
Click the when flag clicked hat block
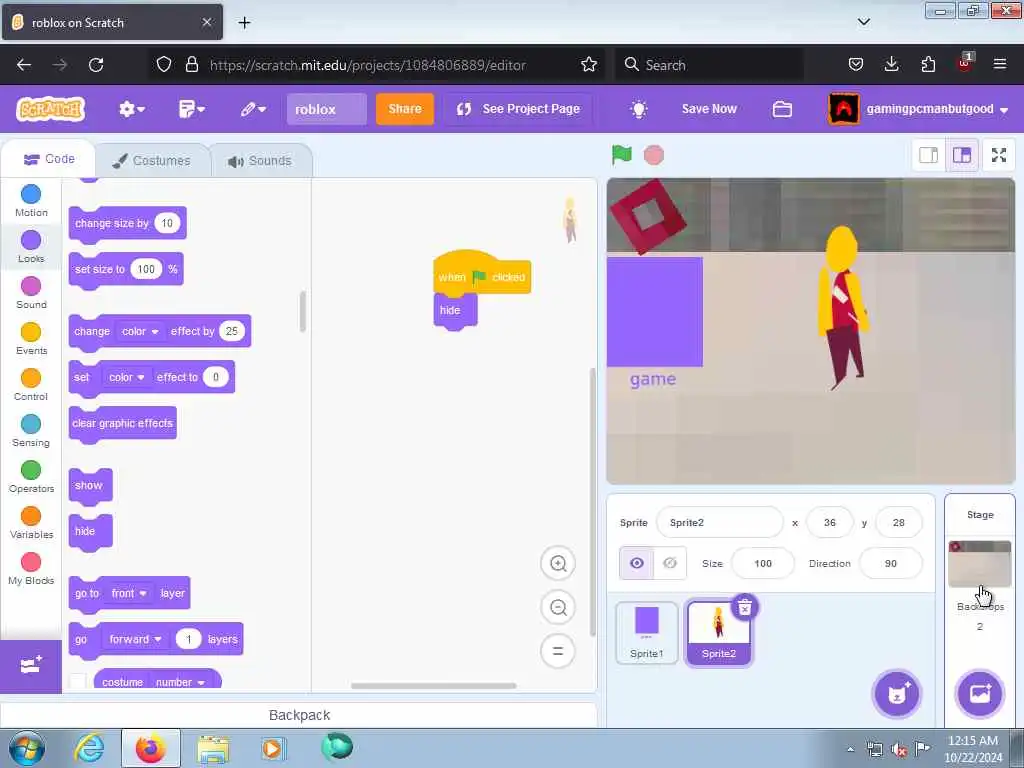482,273
